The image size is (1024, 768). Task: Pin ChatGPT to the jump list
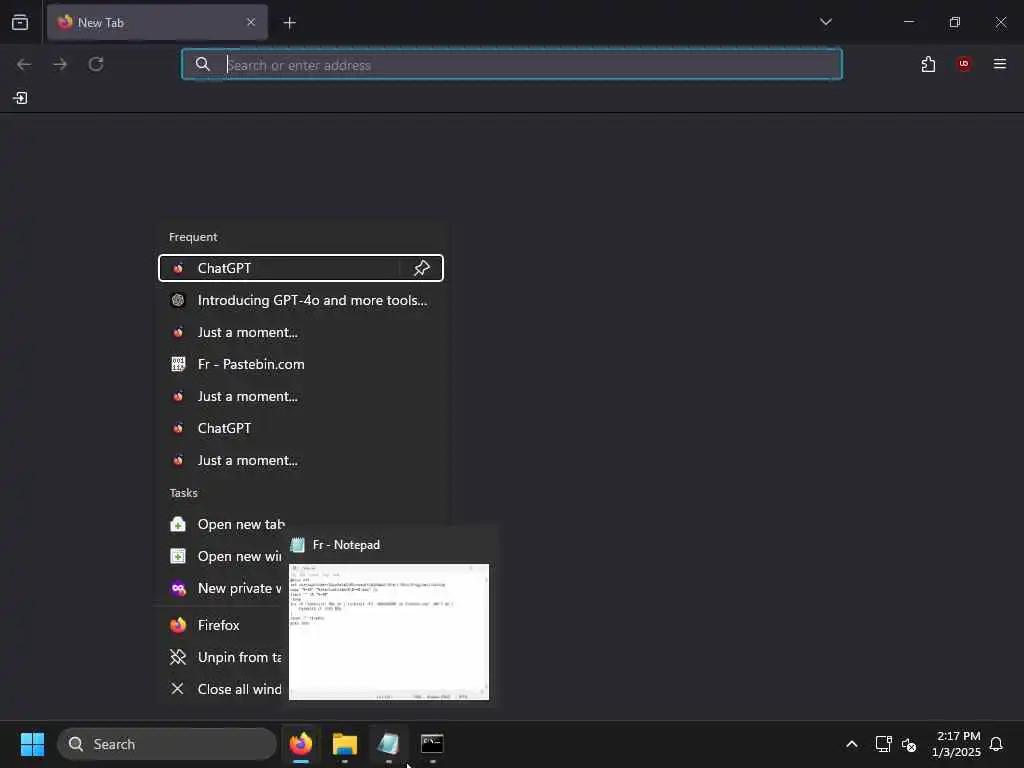click(422, 268)
